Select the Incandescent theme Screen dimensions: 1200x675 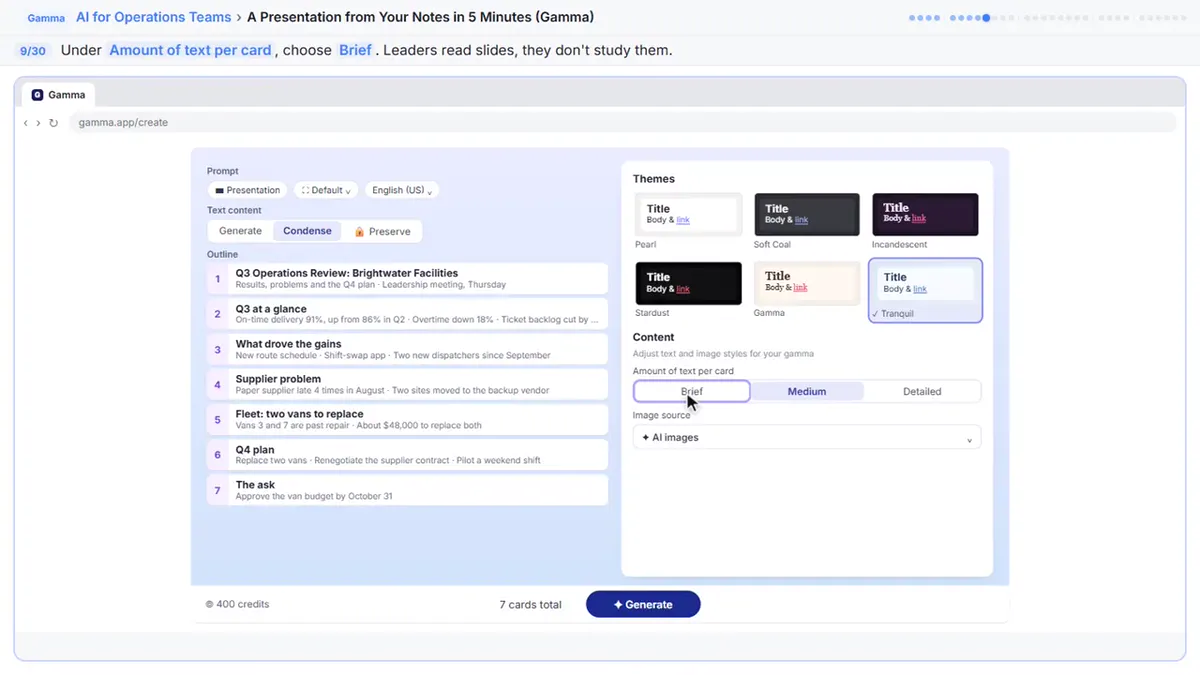coord(925,215)
